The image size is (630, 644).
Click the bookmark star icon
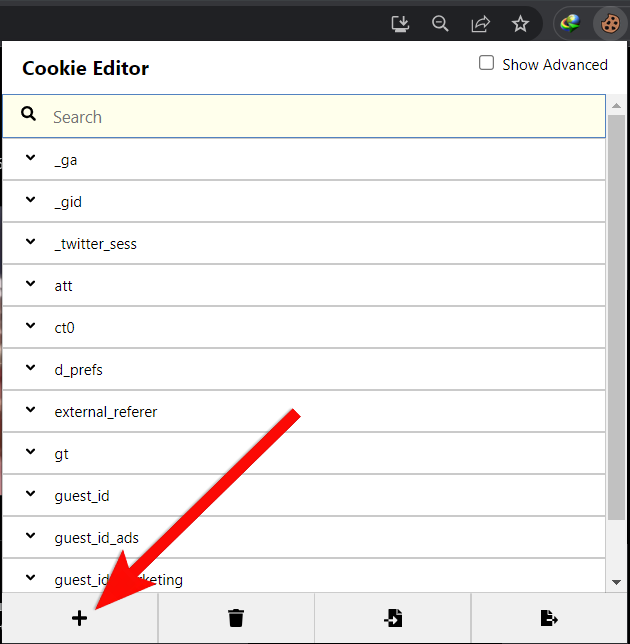[520, 23]
